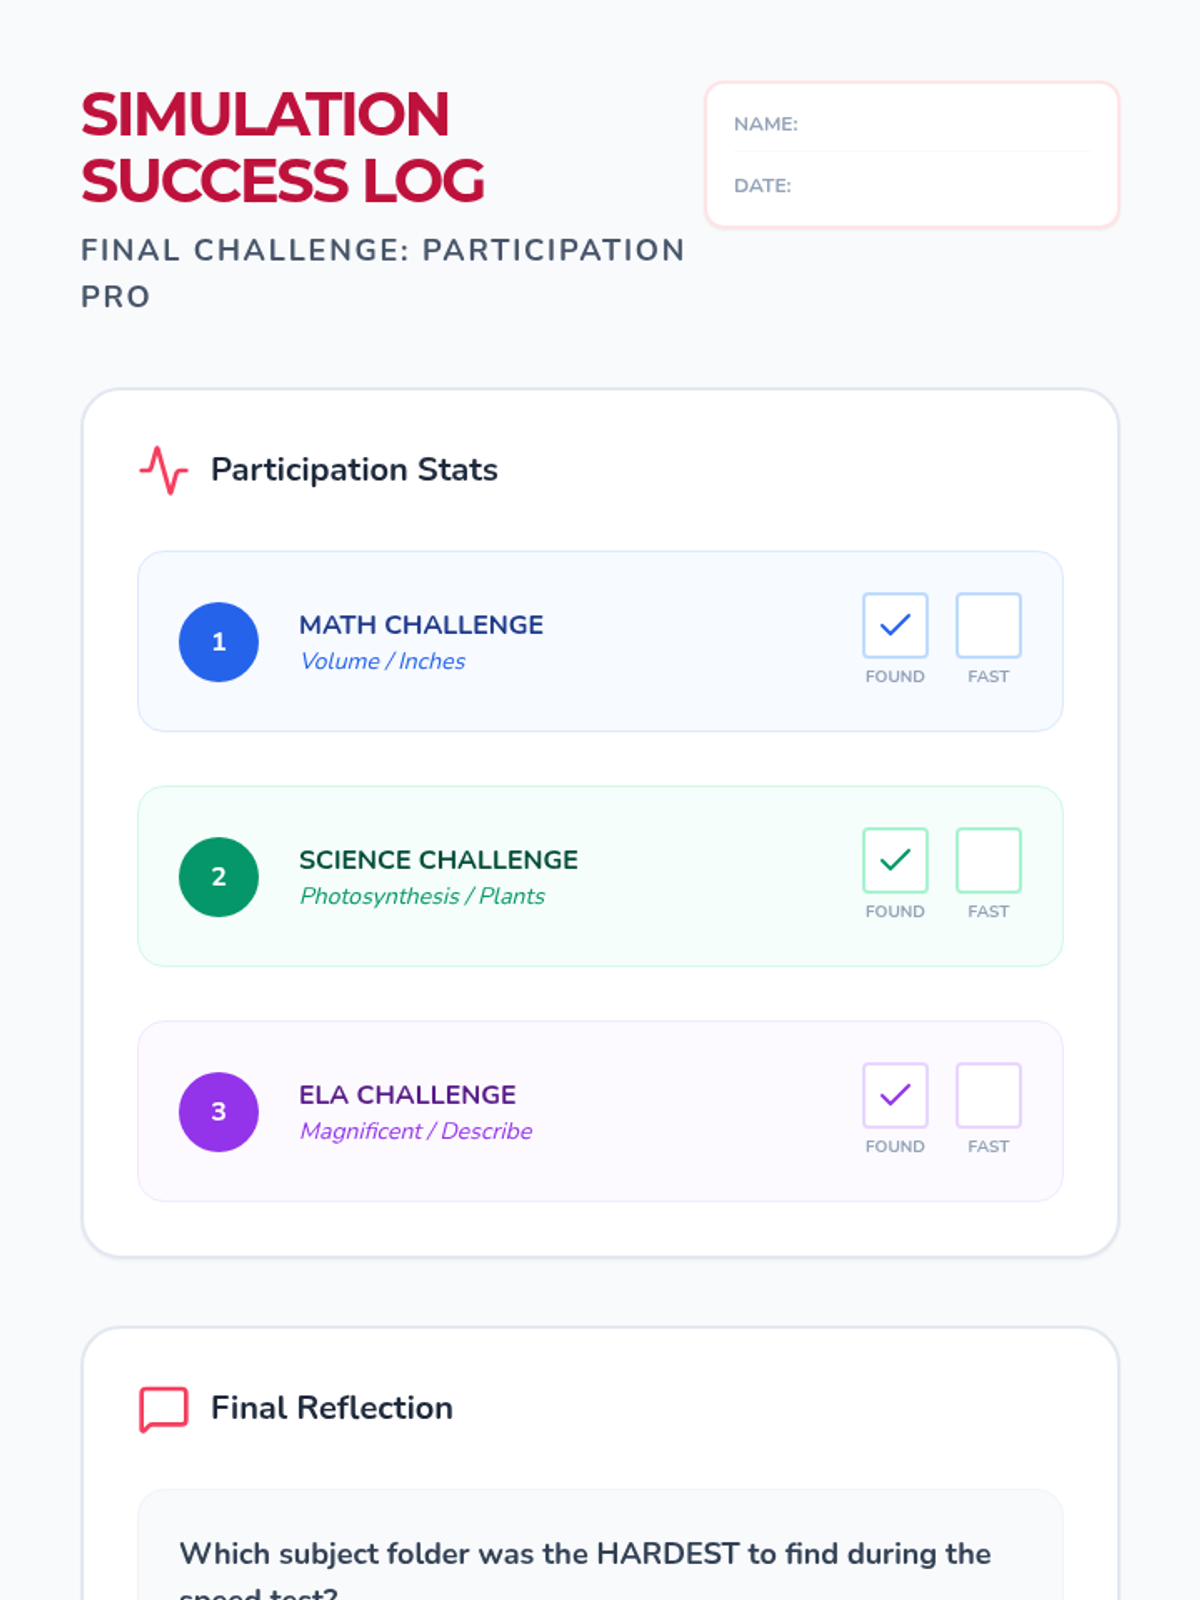This screenshot has height=1600, width=1200.
Task: Click the HARDEST subject folder reflection question
Action: tap(585, 1570)
